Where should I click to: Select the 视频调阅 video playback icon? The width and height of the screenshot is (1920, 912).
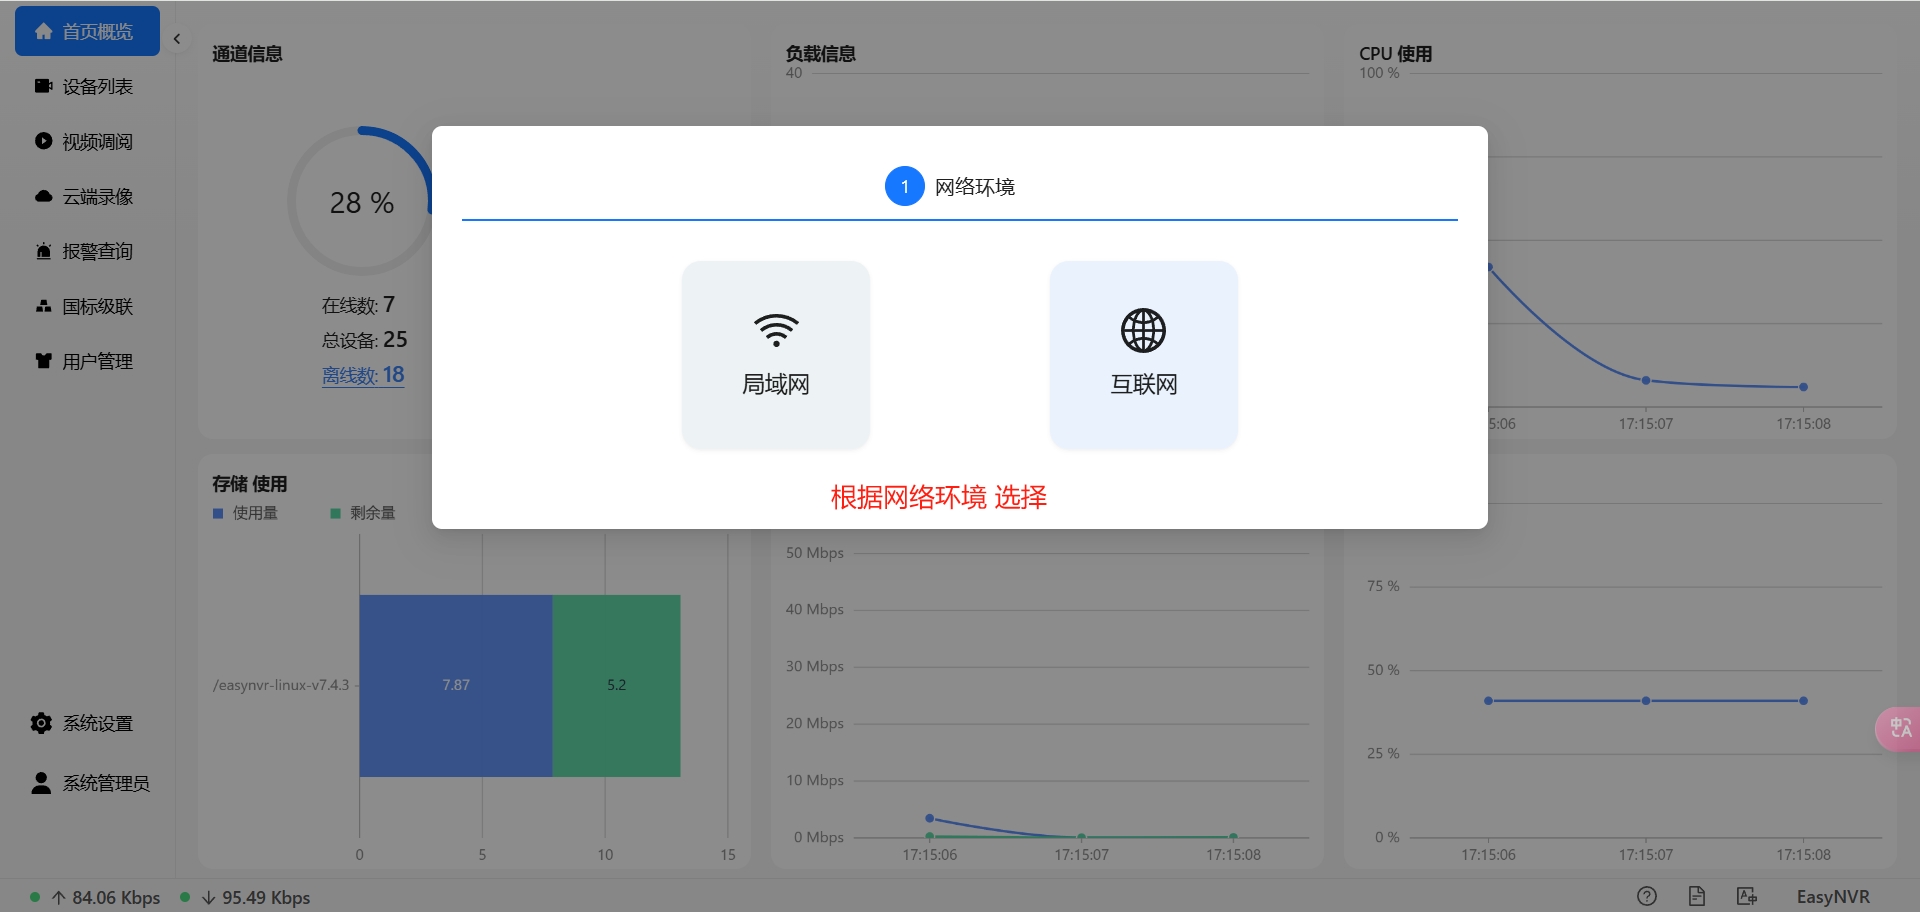tap(42, 141)
